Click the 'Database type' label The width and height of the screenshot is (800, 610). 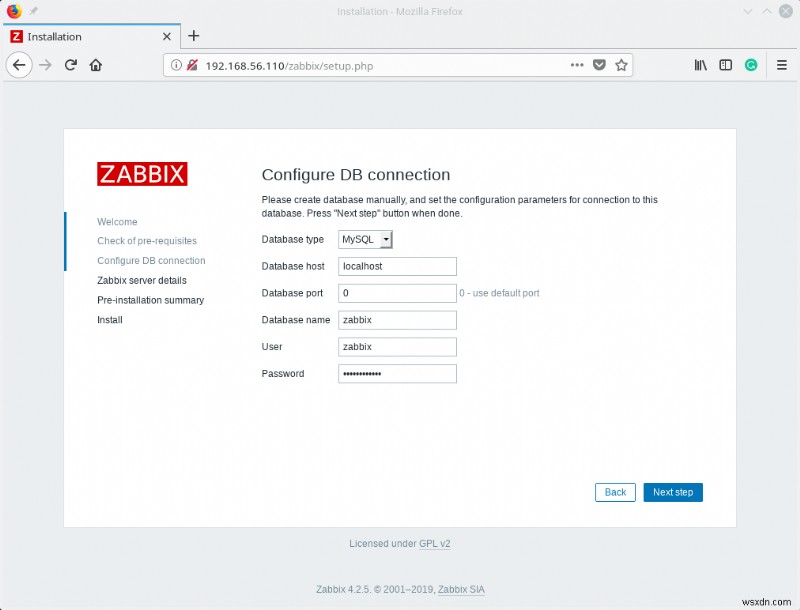[x=293, y=239]
